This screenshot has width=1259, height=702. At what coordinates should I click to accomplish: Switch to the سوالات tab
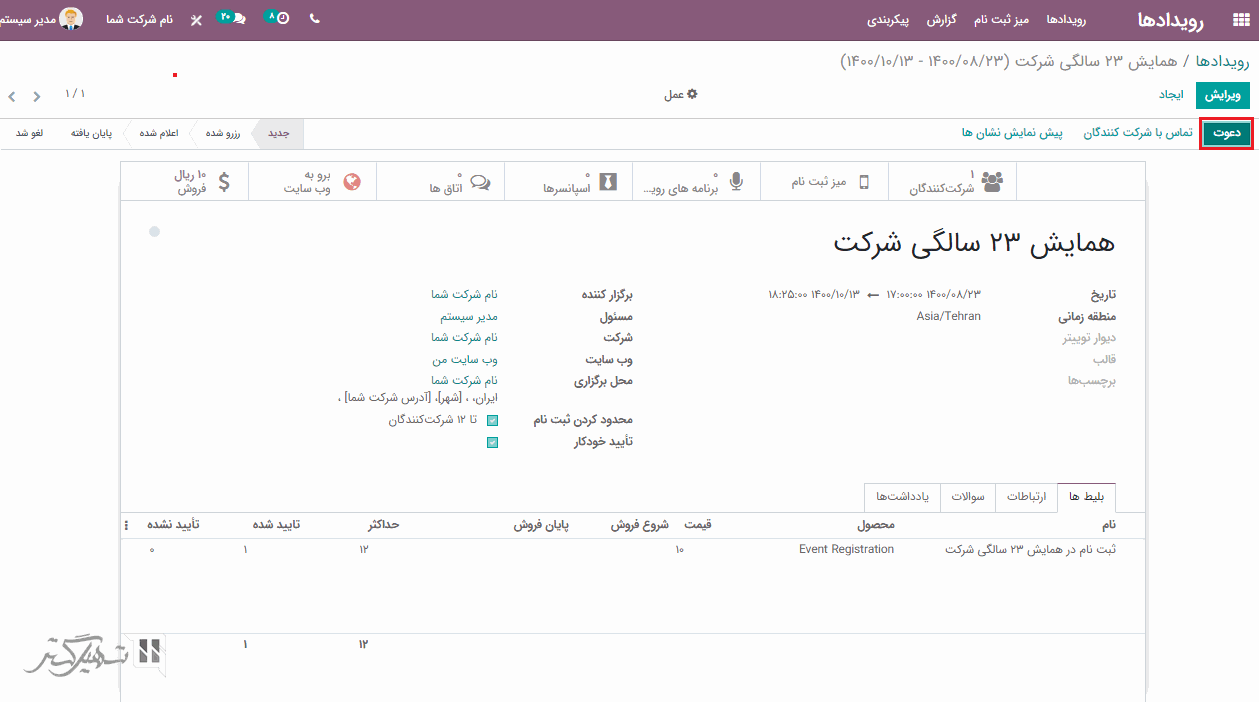(x=970, y=497)
